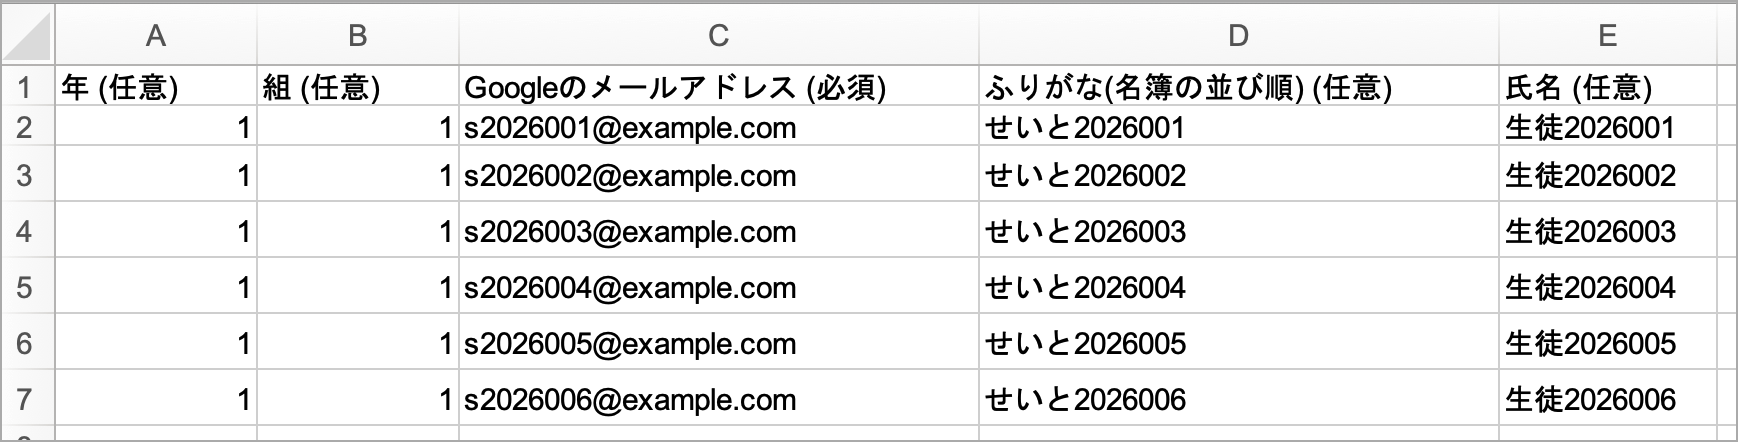Select column B header
1738x442 pixels.
click(x=357, y=35)
